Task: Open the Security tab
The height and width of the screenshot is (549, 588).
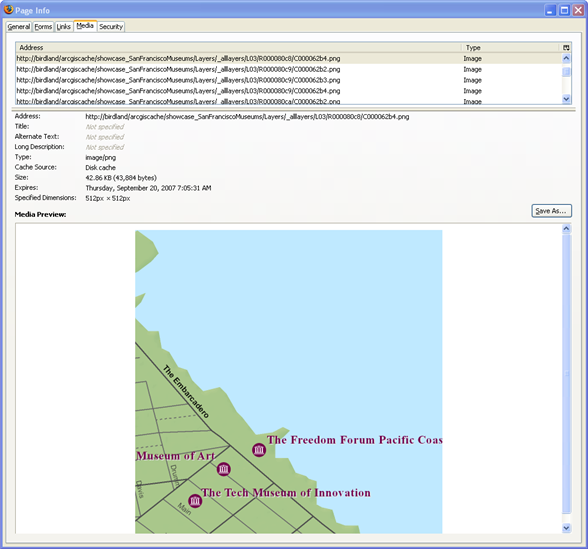Action: [x=111, y=27]
